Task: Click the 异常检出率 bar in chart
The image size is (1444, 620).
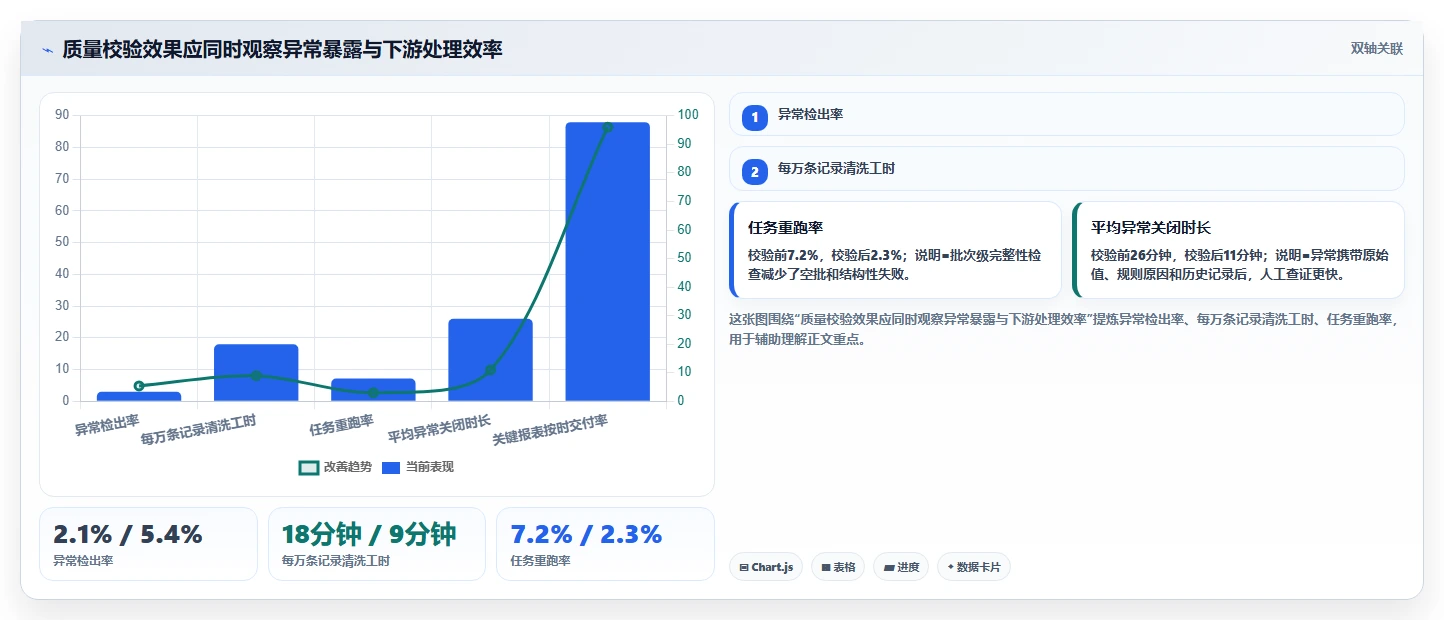Action: (139, 397)
